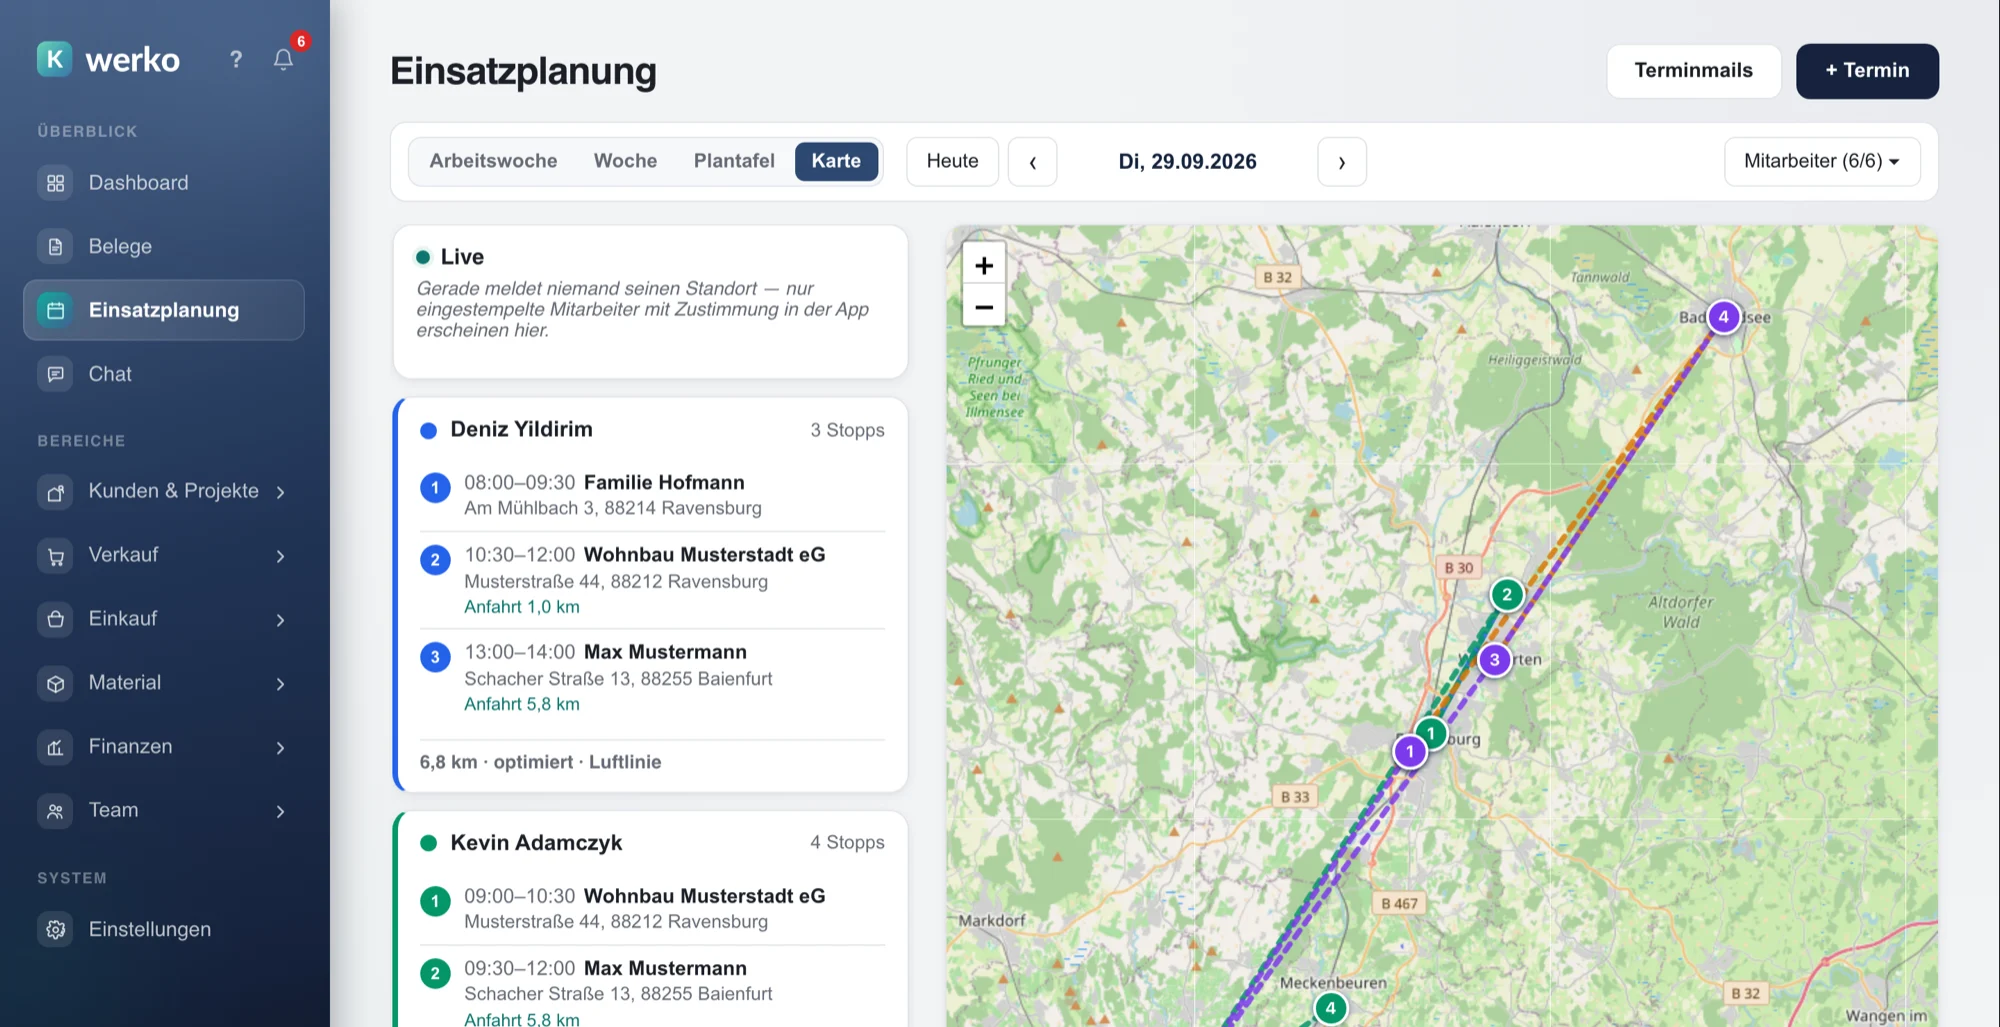Expand Verkauf section
This screenshot has width=2000, height=1027.
point(164,555)
